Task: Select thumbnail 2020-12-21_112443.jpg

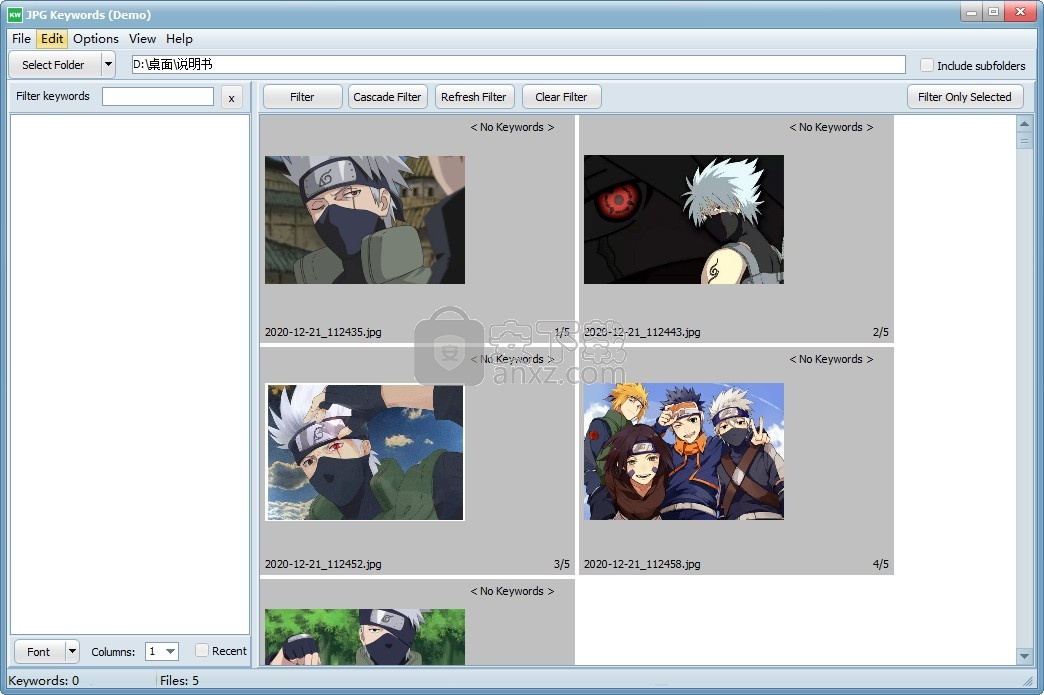Action: 684,220
